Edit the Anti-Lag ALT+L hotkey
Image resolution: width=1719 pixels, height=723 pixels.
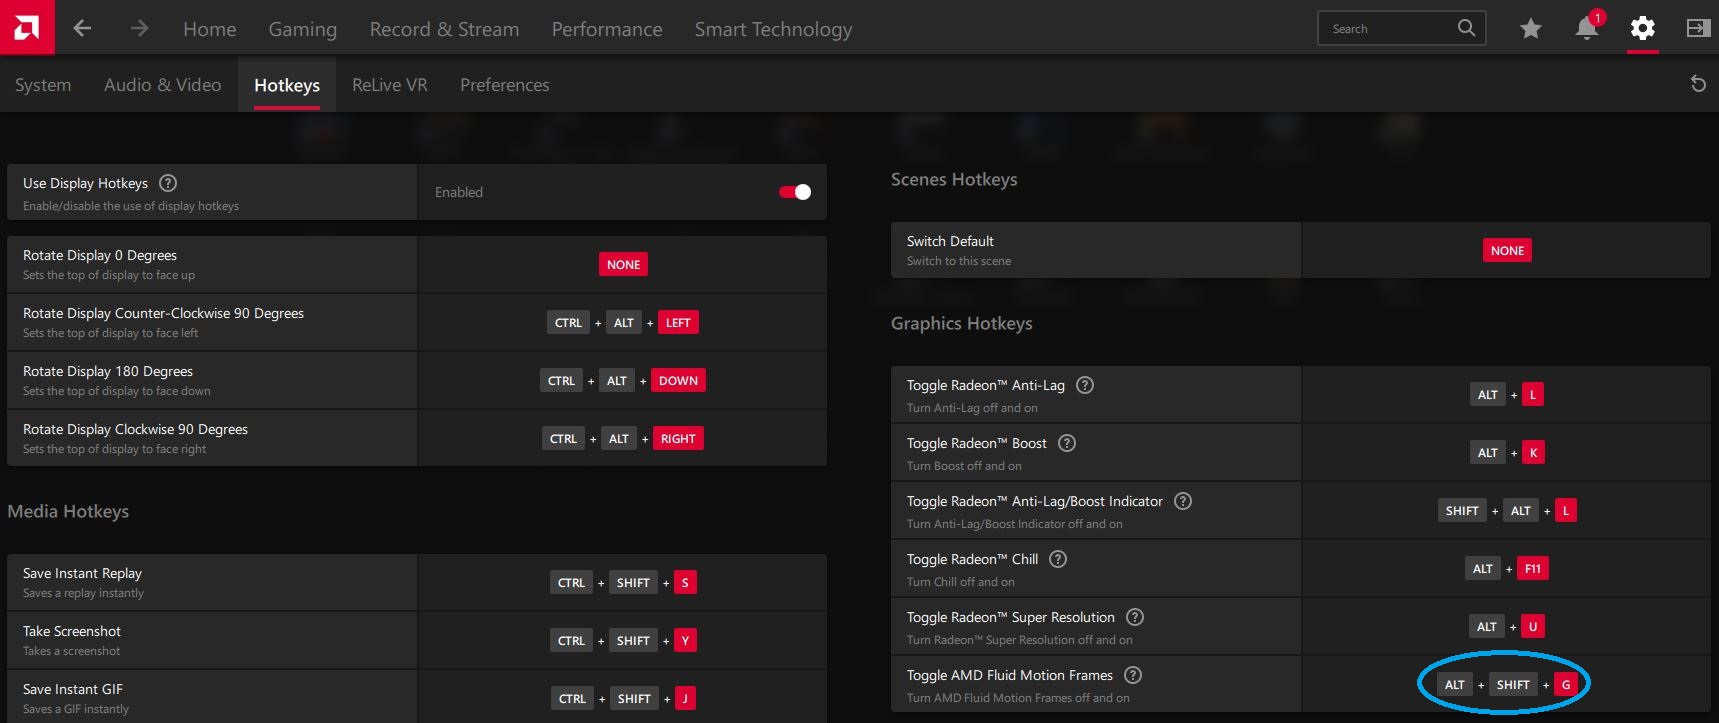pos(1507,394)
